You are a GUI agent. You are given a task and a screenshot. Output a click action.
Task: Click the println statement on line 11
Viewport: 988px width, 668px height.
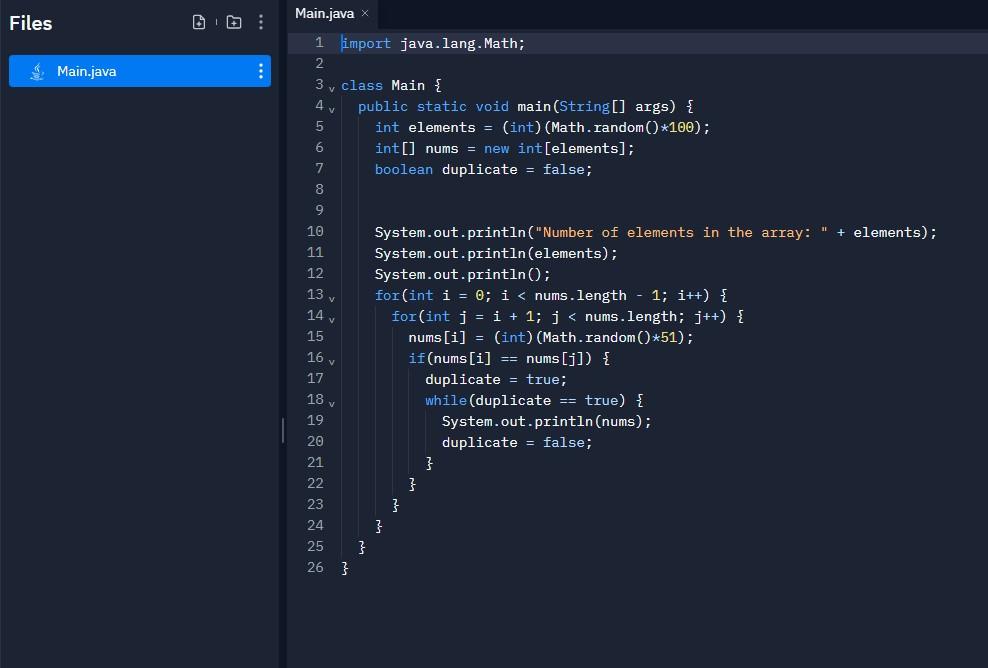(495, 253)
